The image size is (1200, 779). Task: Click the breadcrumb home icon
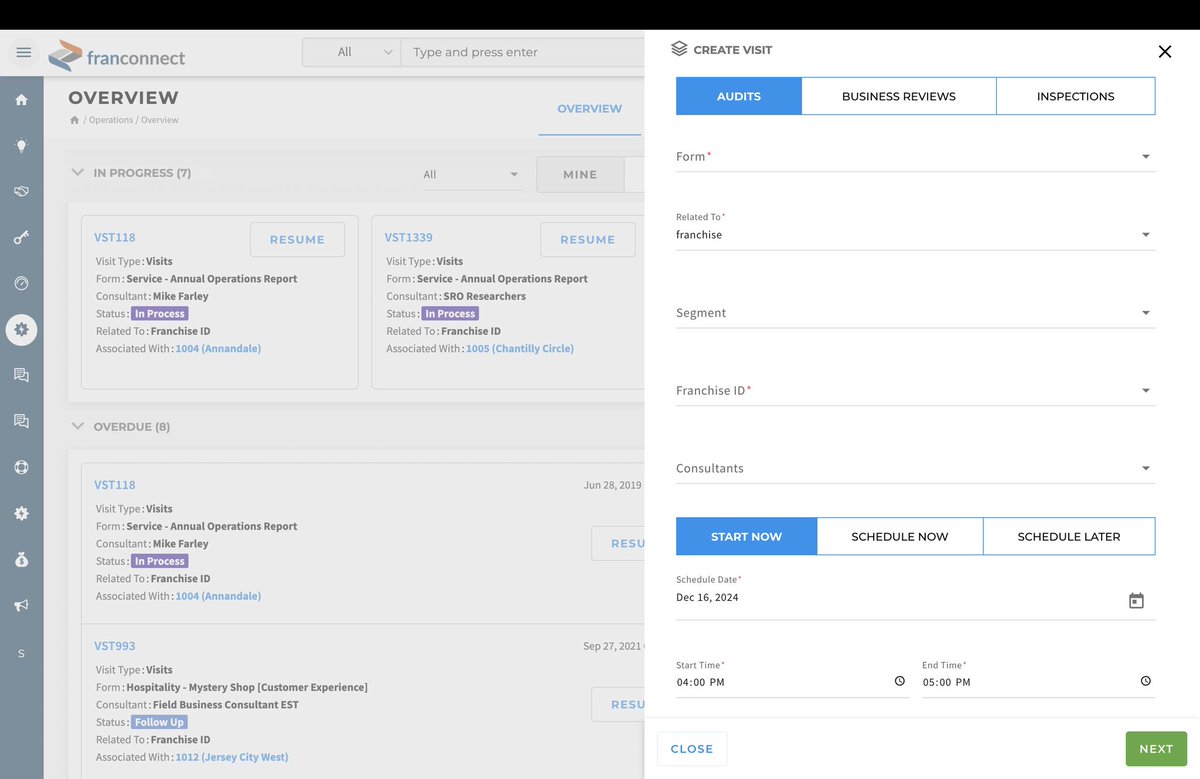74,120
